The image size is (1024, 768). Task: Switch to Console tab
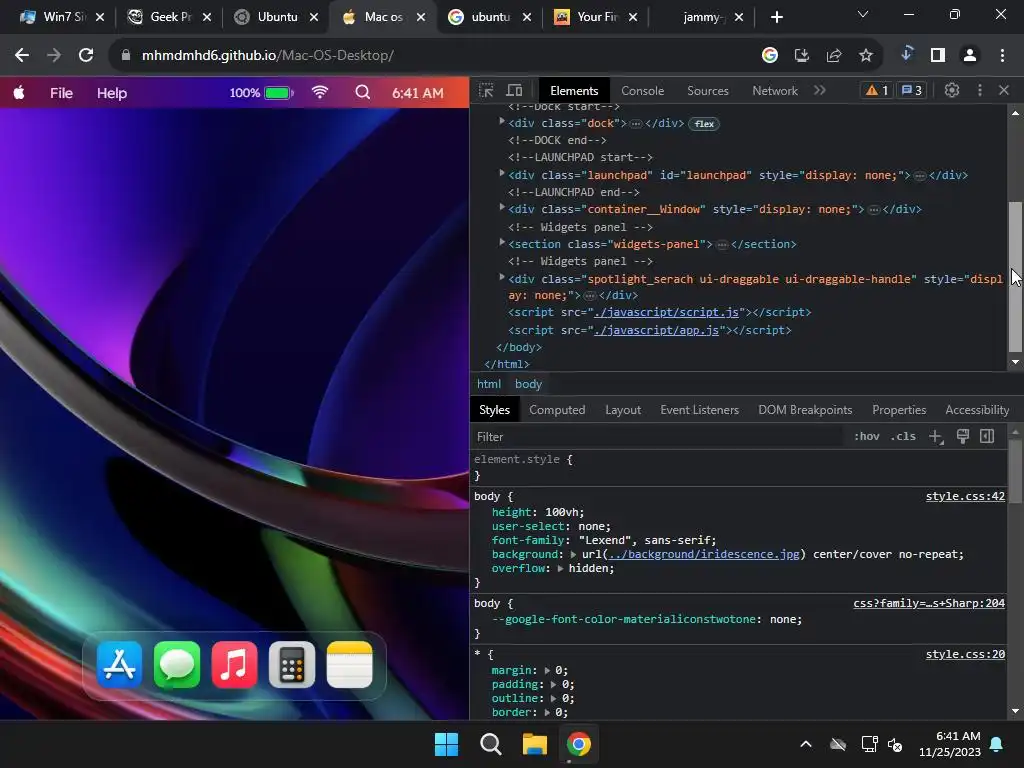[642, 91]
